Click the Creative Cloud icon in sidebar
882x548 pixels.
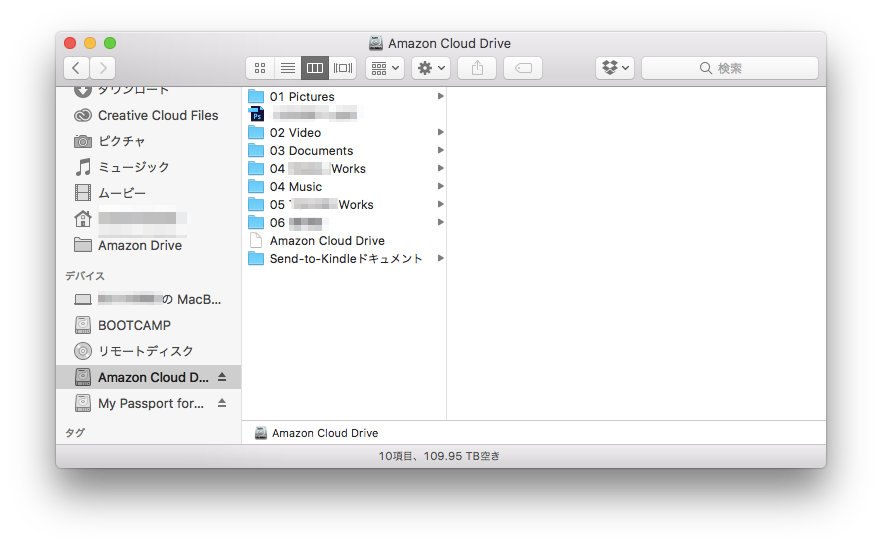83,115
